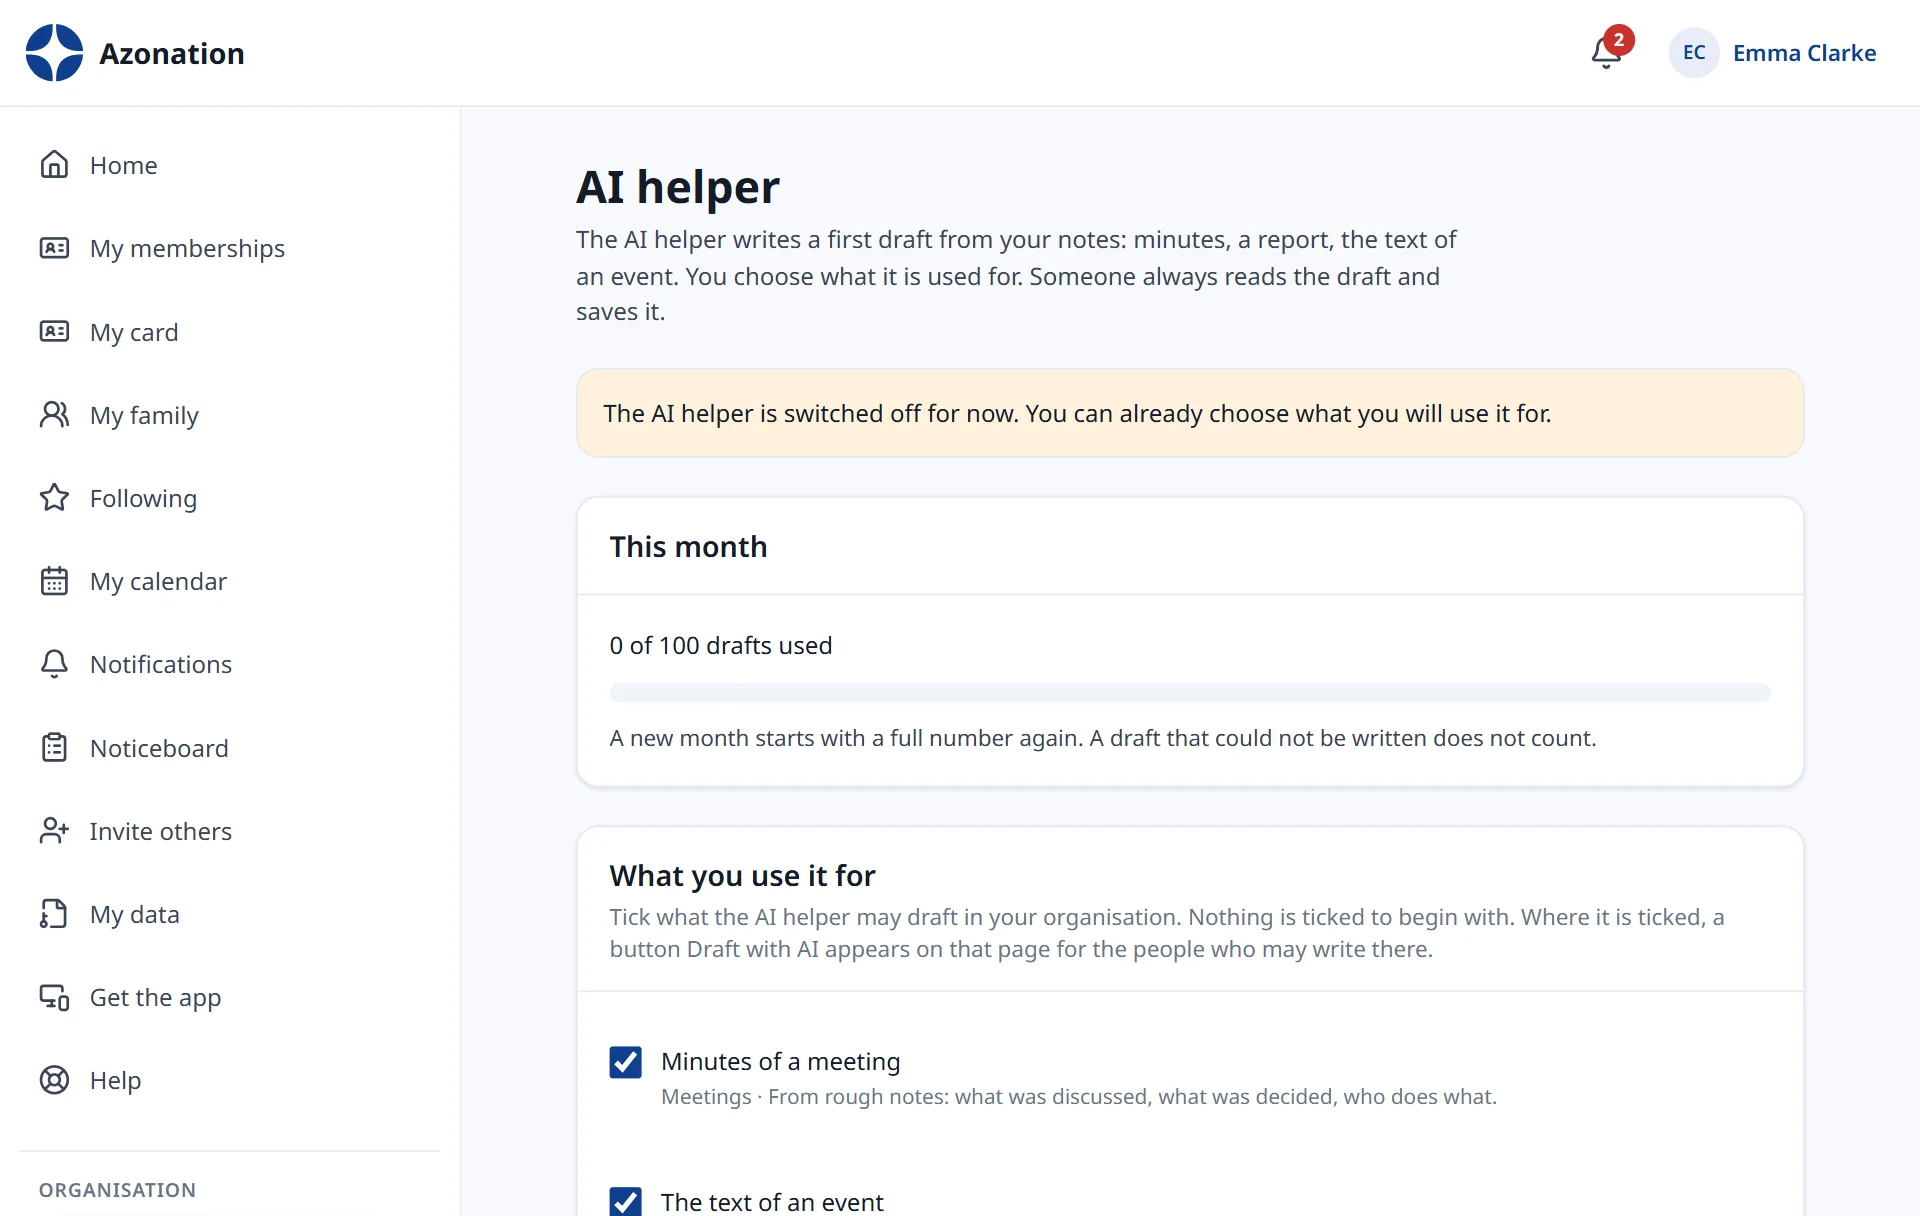This screenshot has width=1920, height=1216.
Task: Toggle The text of an event checkbox
Action: 626,1202
